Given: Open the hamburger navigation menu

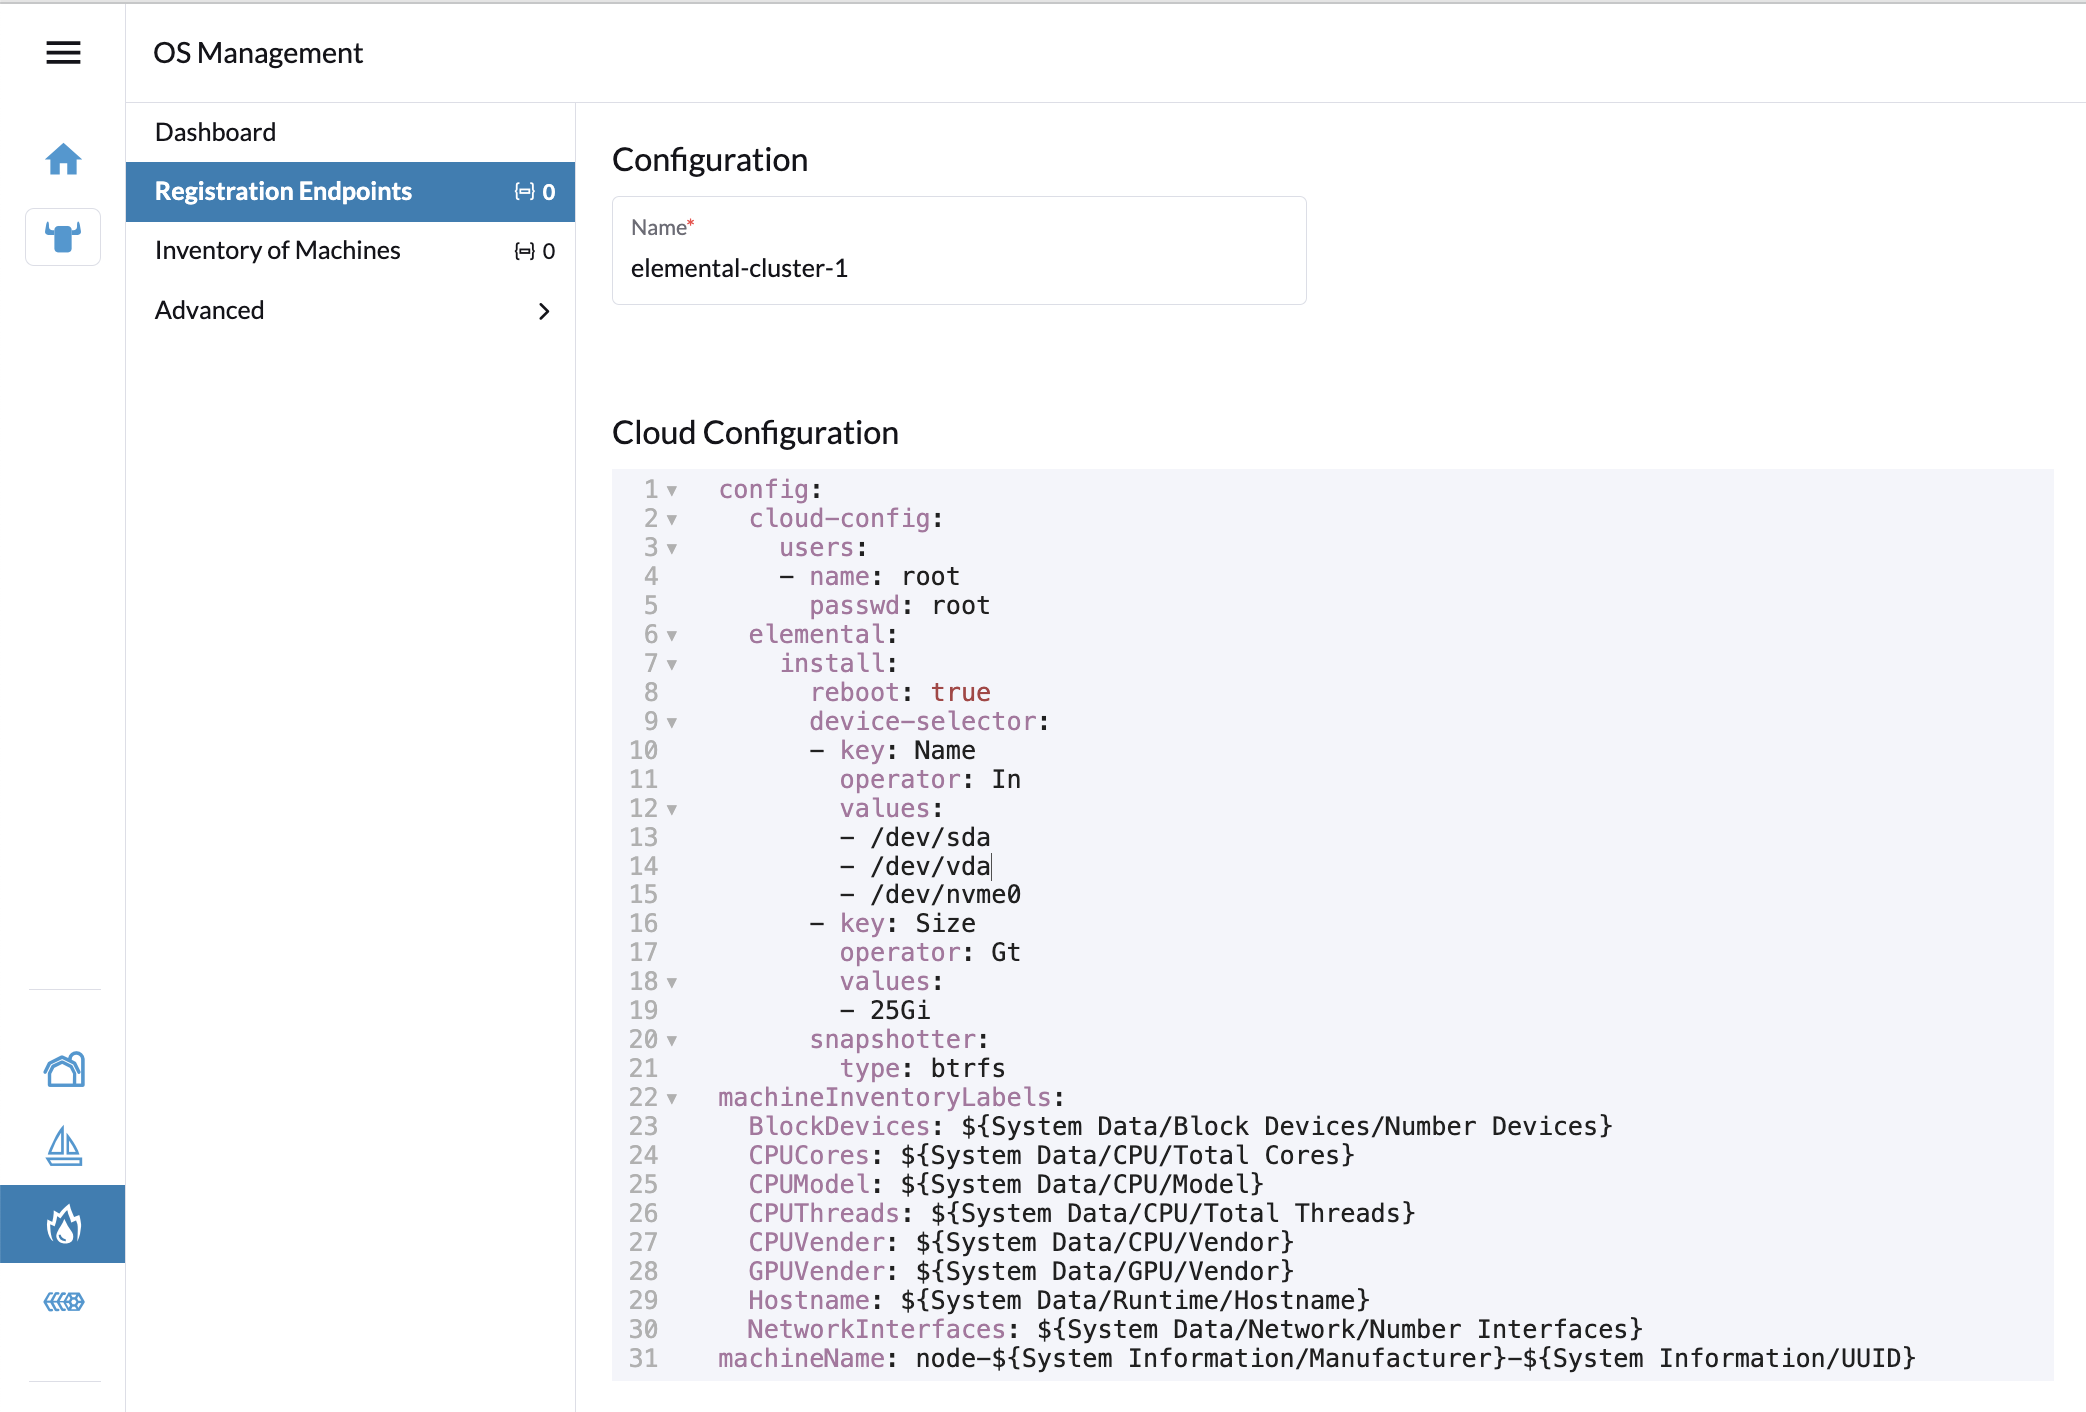Looking at the screenshot, I should [x=63, y=53].
